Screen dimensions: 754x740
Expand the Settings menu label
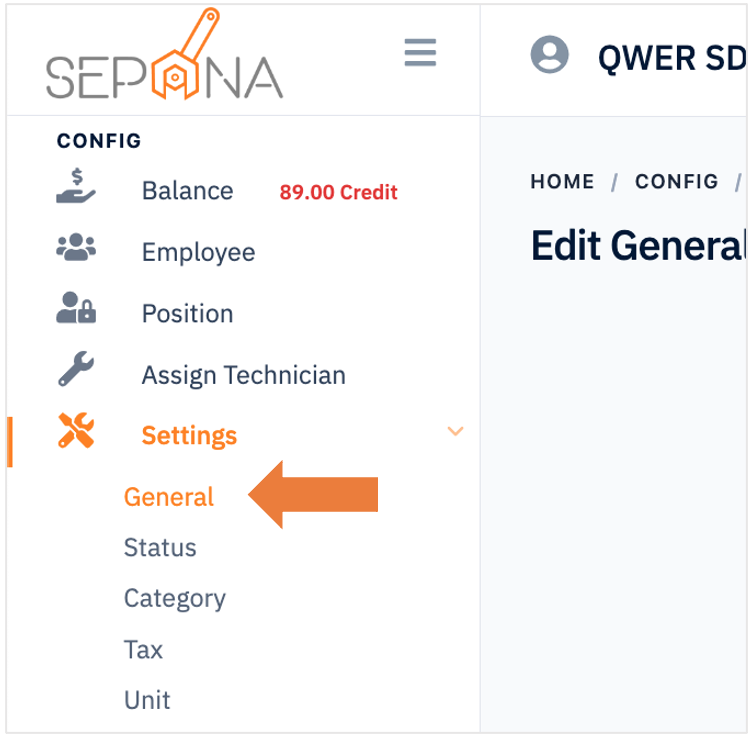click(189, 436)
